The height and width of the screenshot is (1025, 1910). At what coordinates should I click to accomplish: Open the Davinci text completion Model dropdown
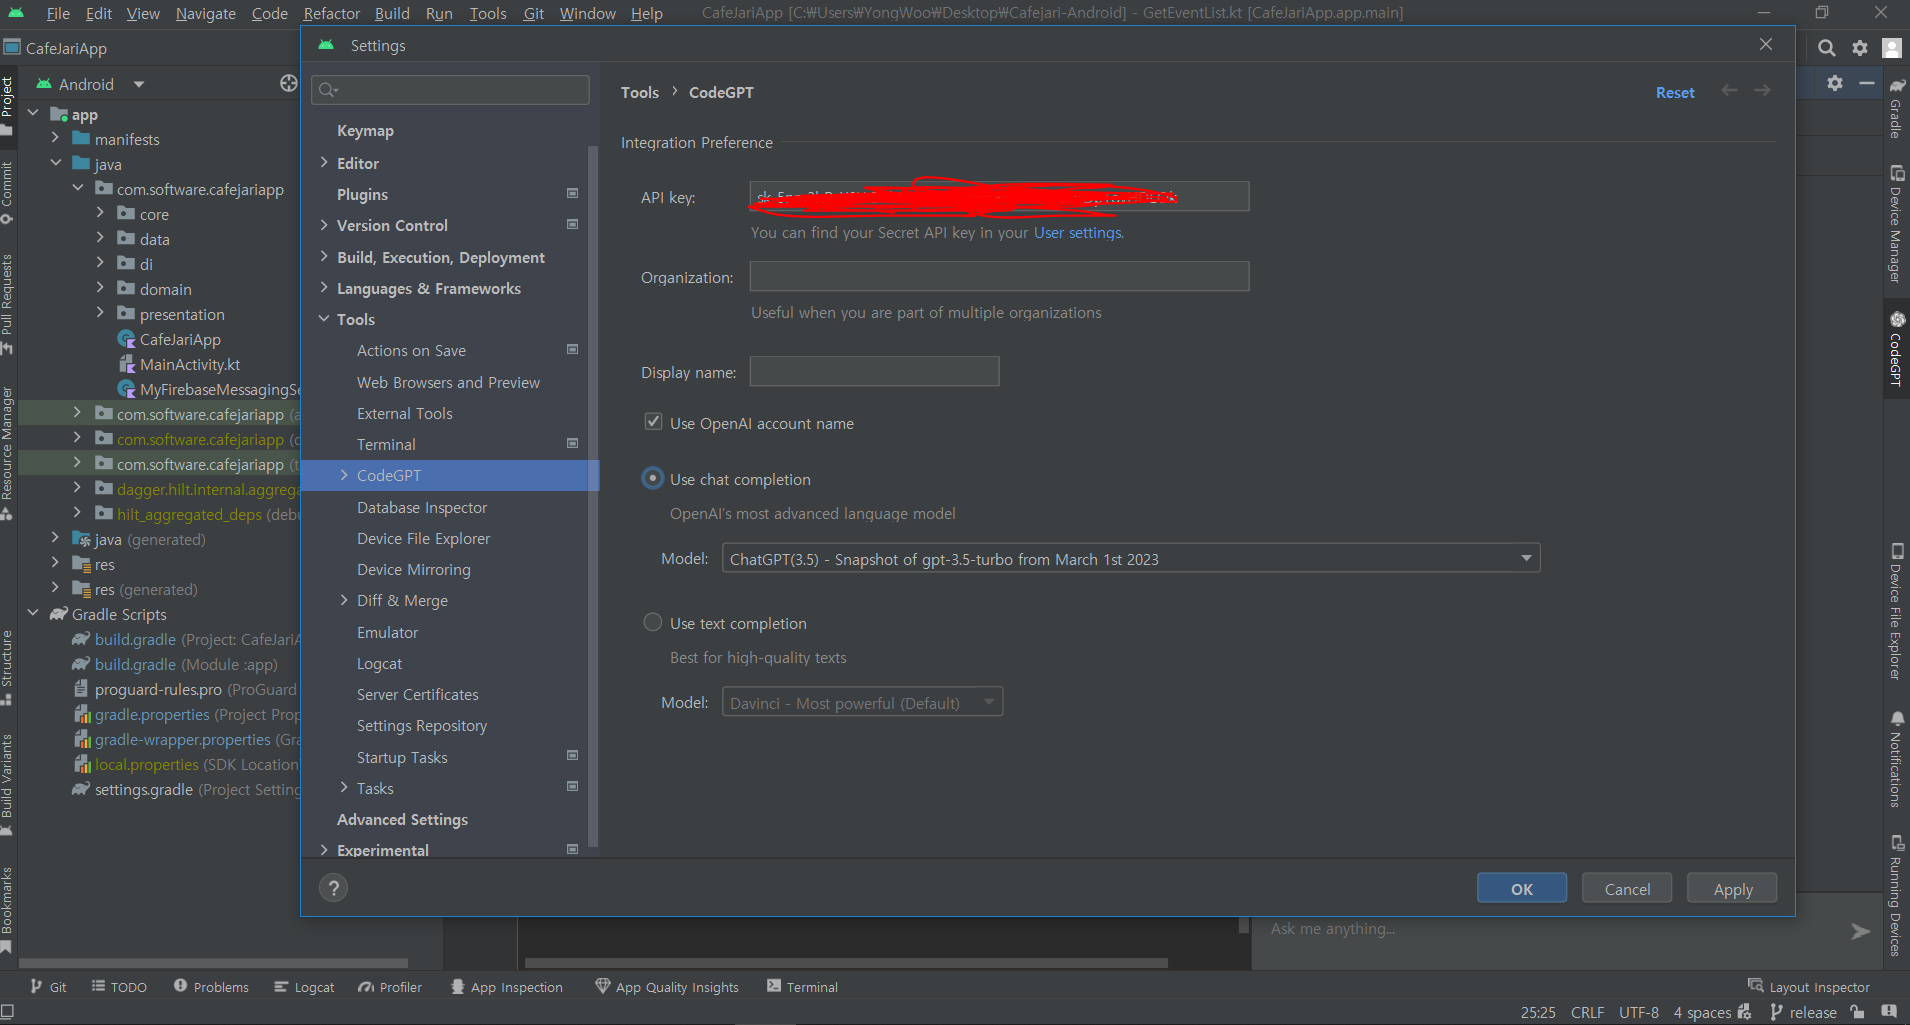(862, 702)
